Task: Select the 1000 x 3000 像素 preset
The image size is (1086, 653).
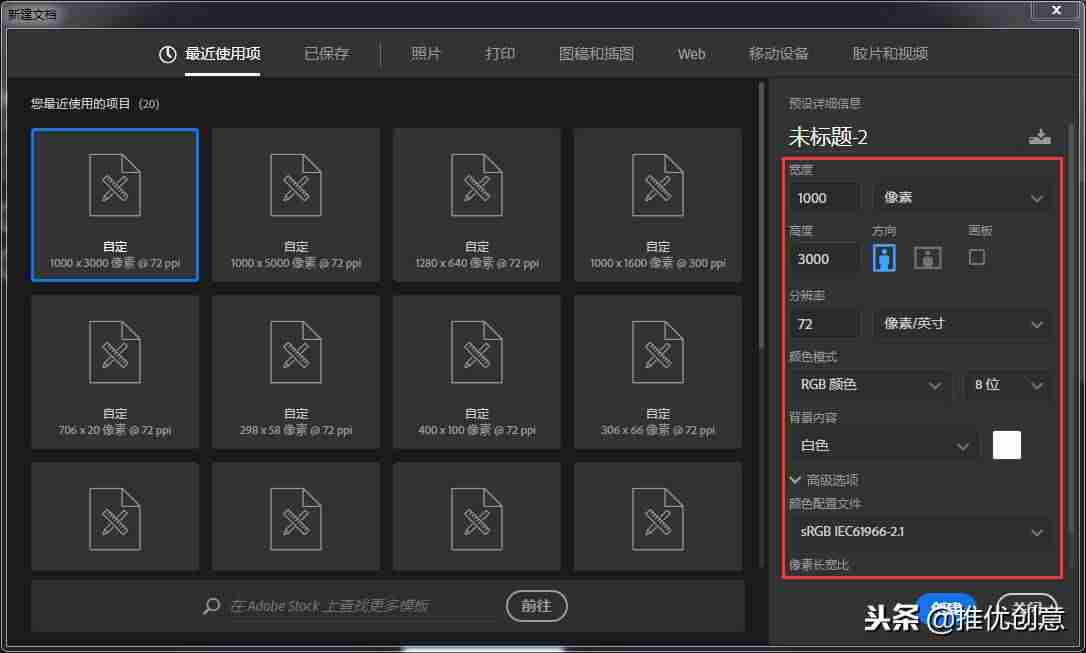Action: pyautogui.click(x=115, y=205)
